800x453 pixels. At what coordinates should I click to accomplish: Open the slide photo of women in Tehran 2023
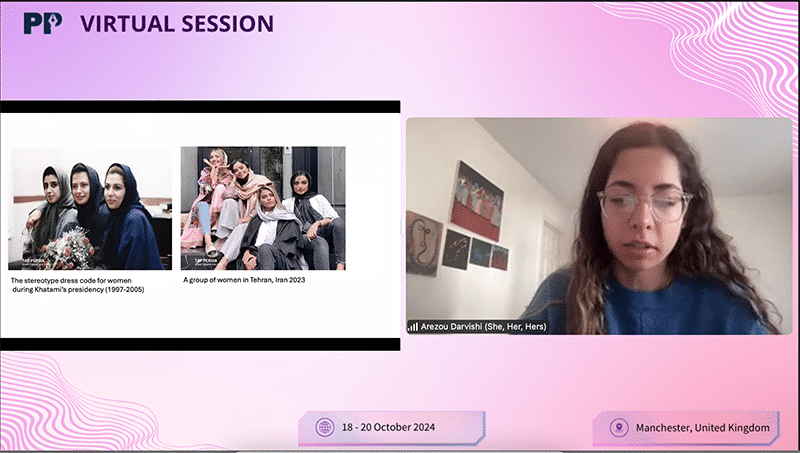coord(262,208)
